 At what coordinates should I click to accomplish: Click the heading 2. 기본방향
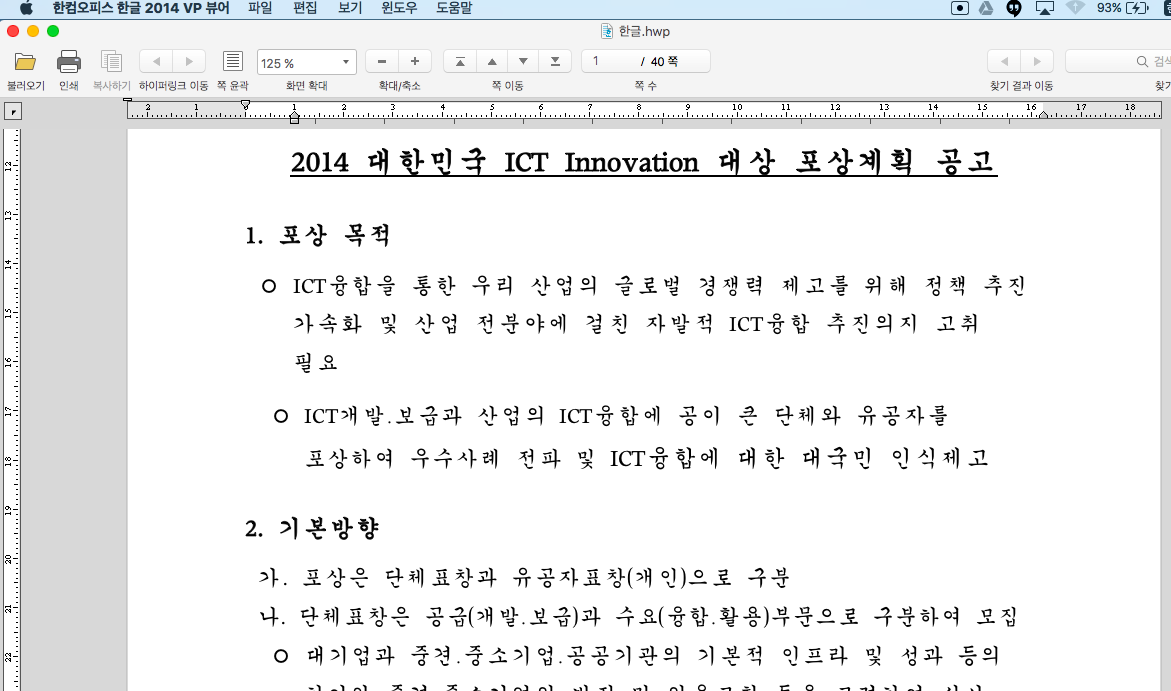[311, 528]
